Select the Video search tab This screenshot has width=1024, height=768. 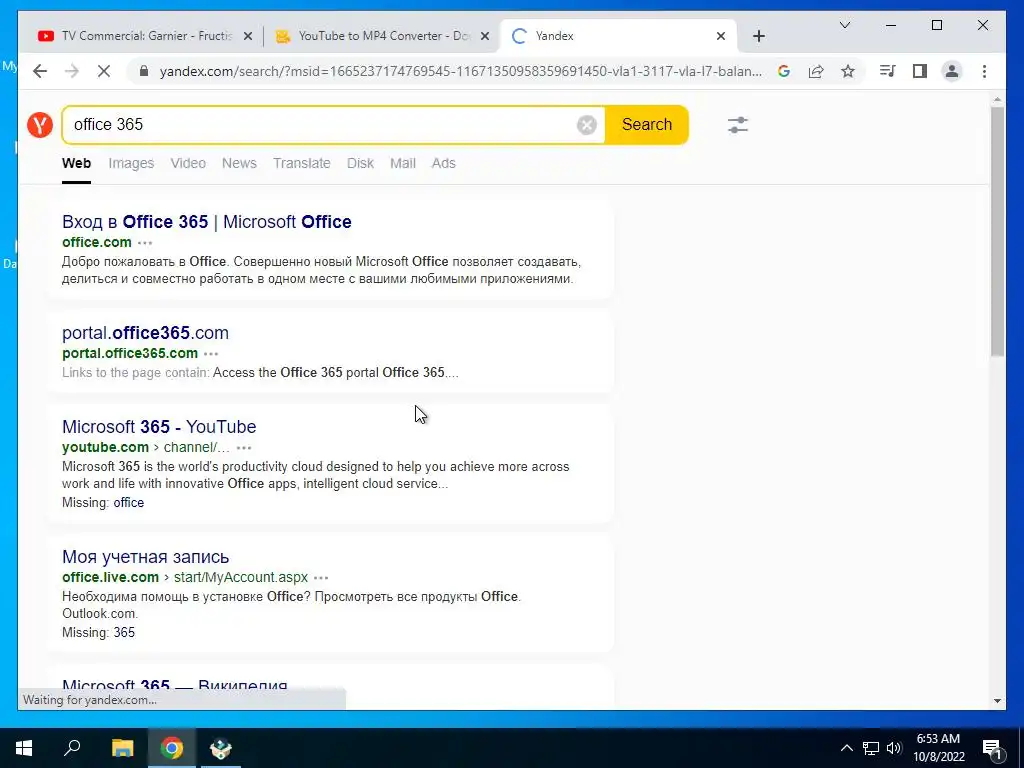[188, 163]
